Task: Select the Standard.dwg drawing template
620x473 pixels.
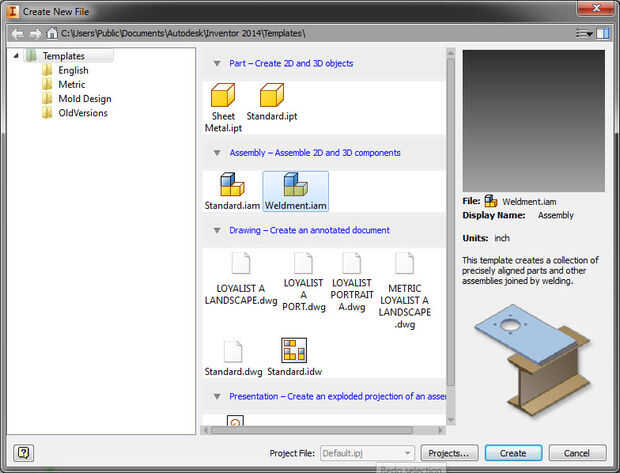Action: point(233,358)
